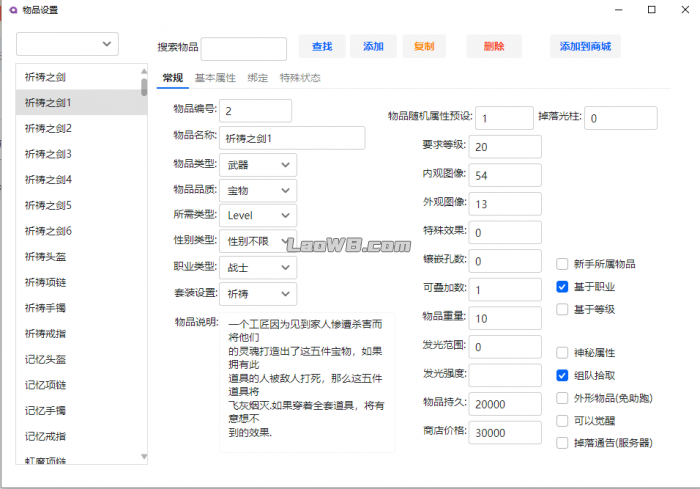Click the 查找 button
Viewport: 700px width, 489px height.
click(322, 46)
